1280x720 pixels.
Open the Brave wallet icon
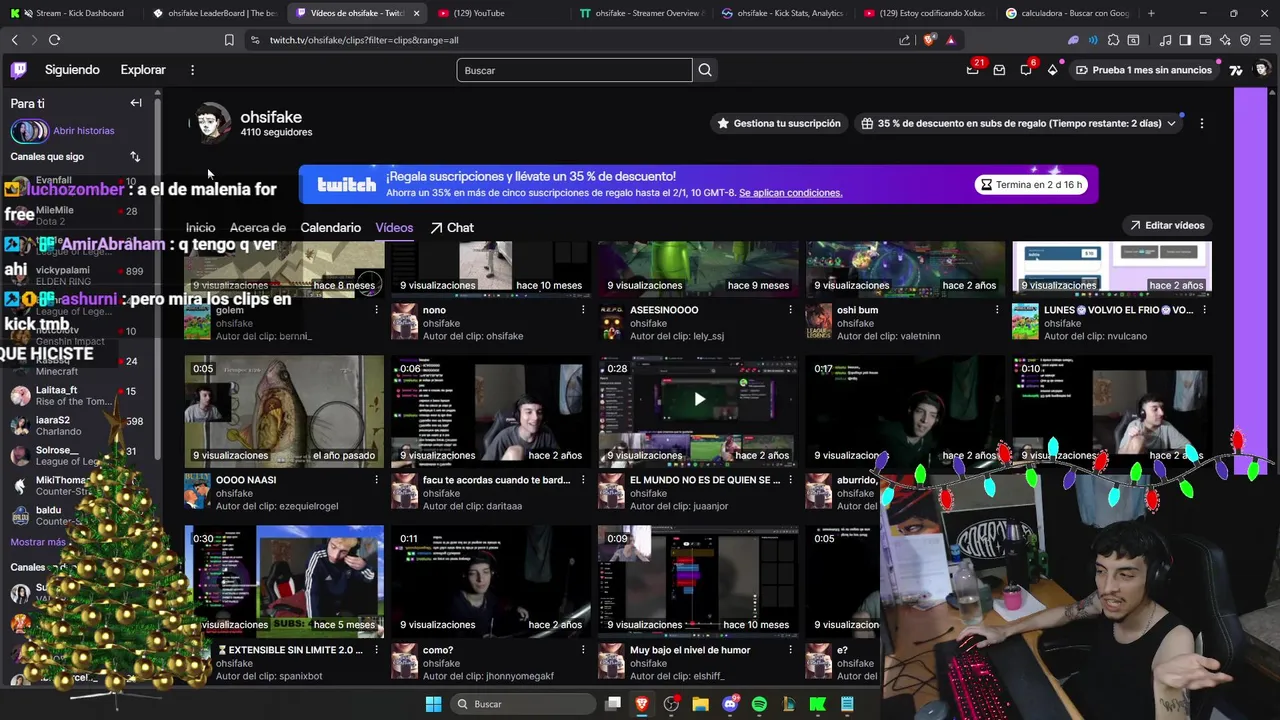click(x=1205, y=40)
